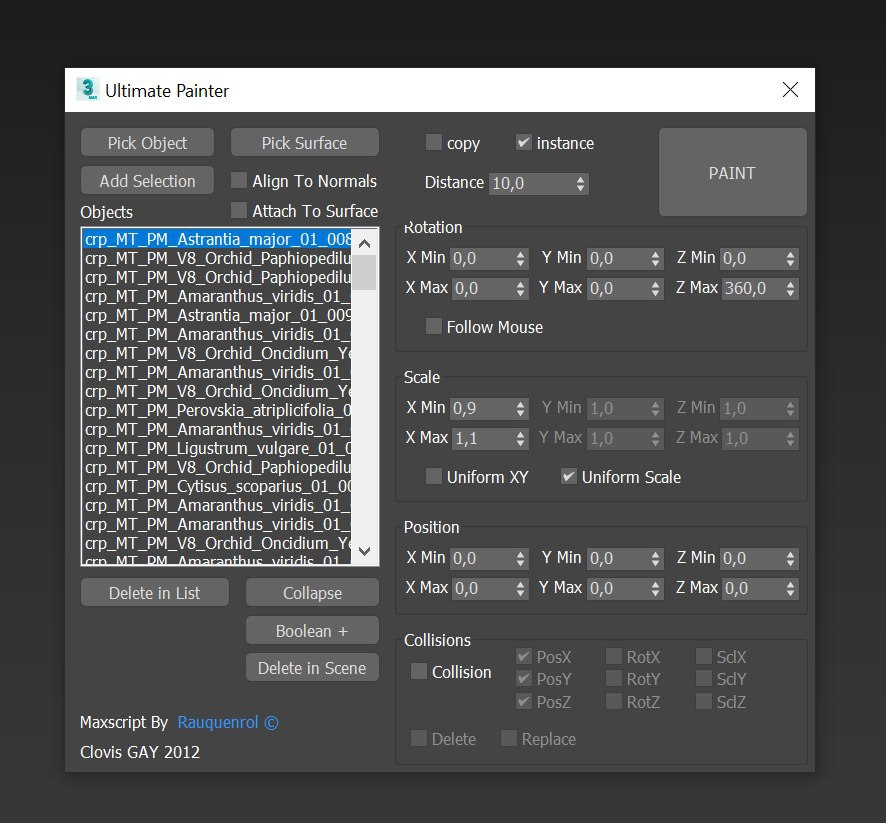Viewport: 886px width, 823px height.
Task: Click the Pick Object button
Action: [147, 143]
